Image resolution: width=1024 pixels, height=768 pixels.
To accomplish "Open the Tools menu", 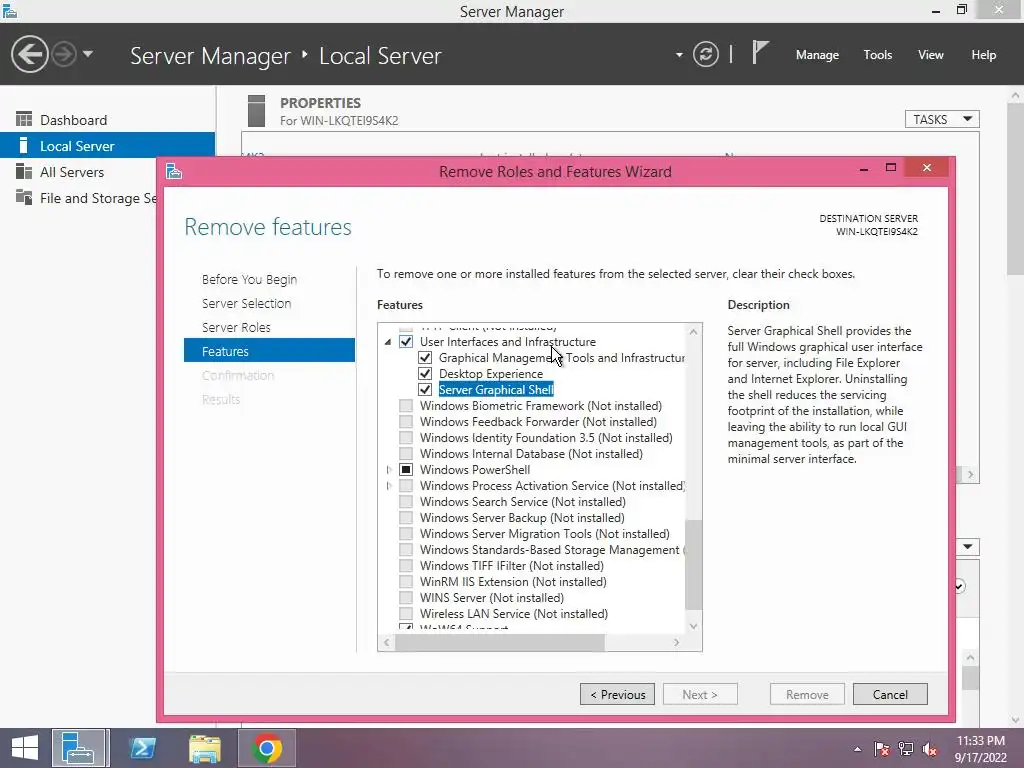I will click(x=877, y=55).
